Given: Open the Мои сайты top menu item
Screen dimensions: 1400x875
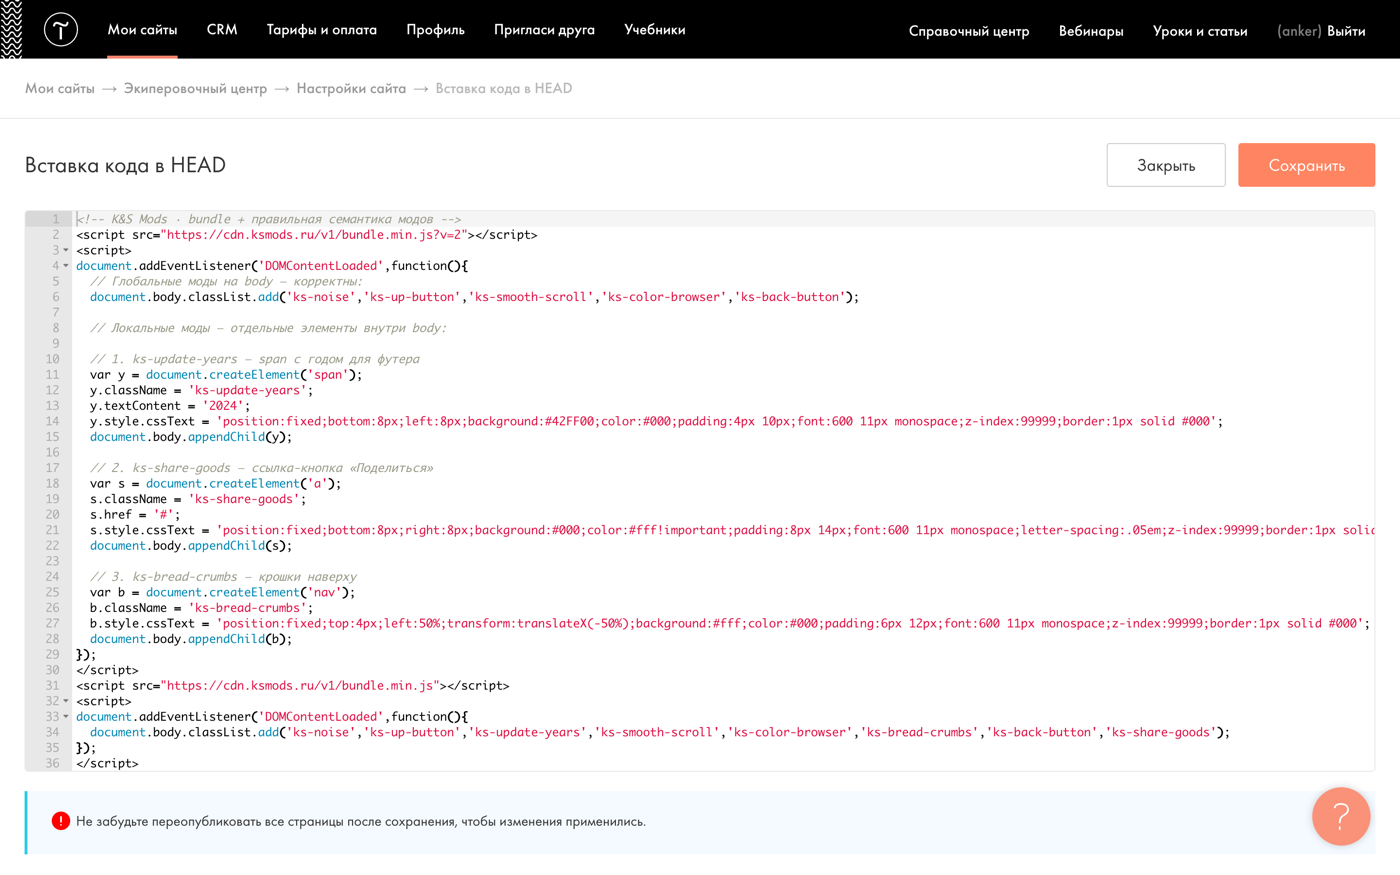Looking at the screenshot, I should (x=142, y=30).
